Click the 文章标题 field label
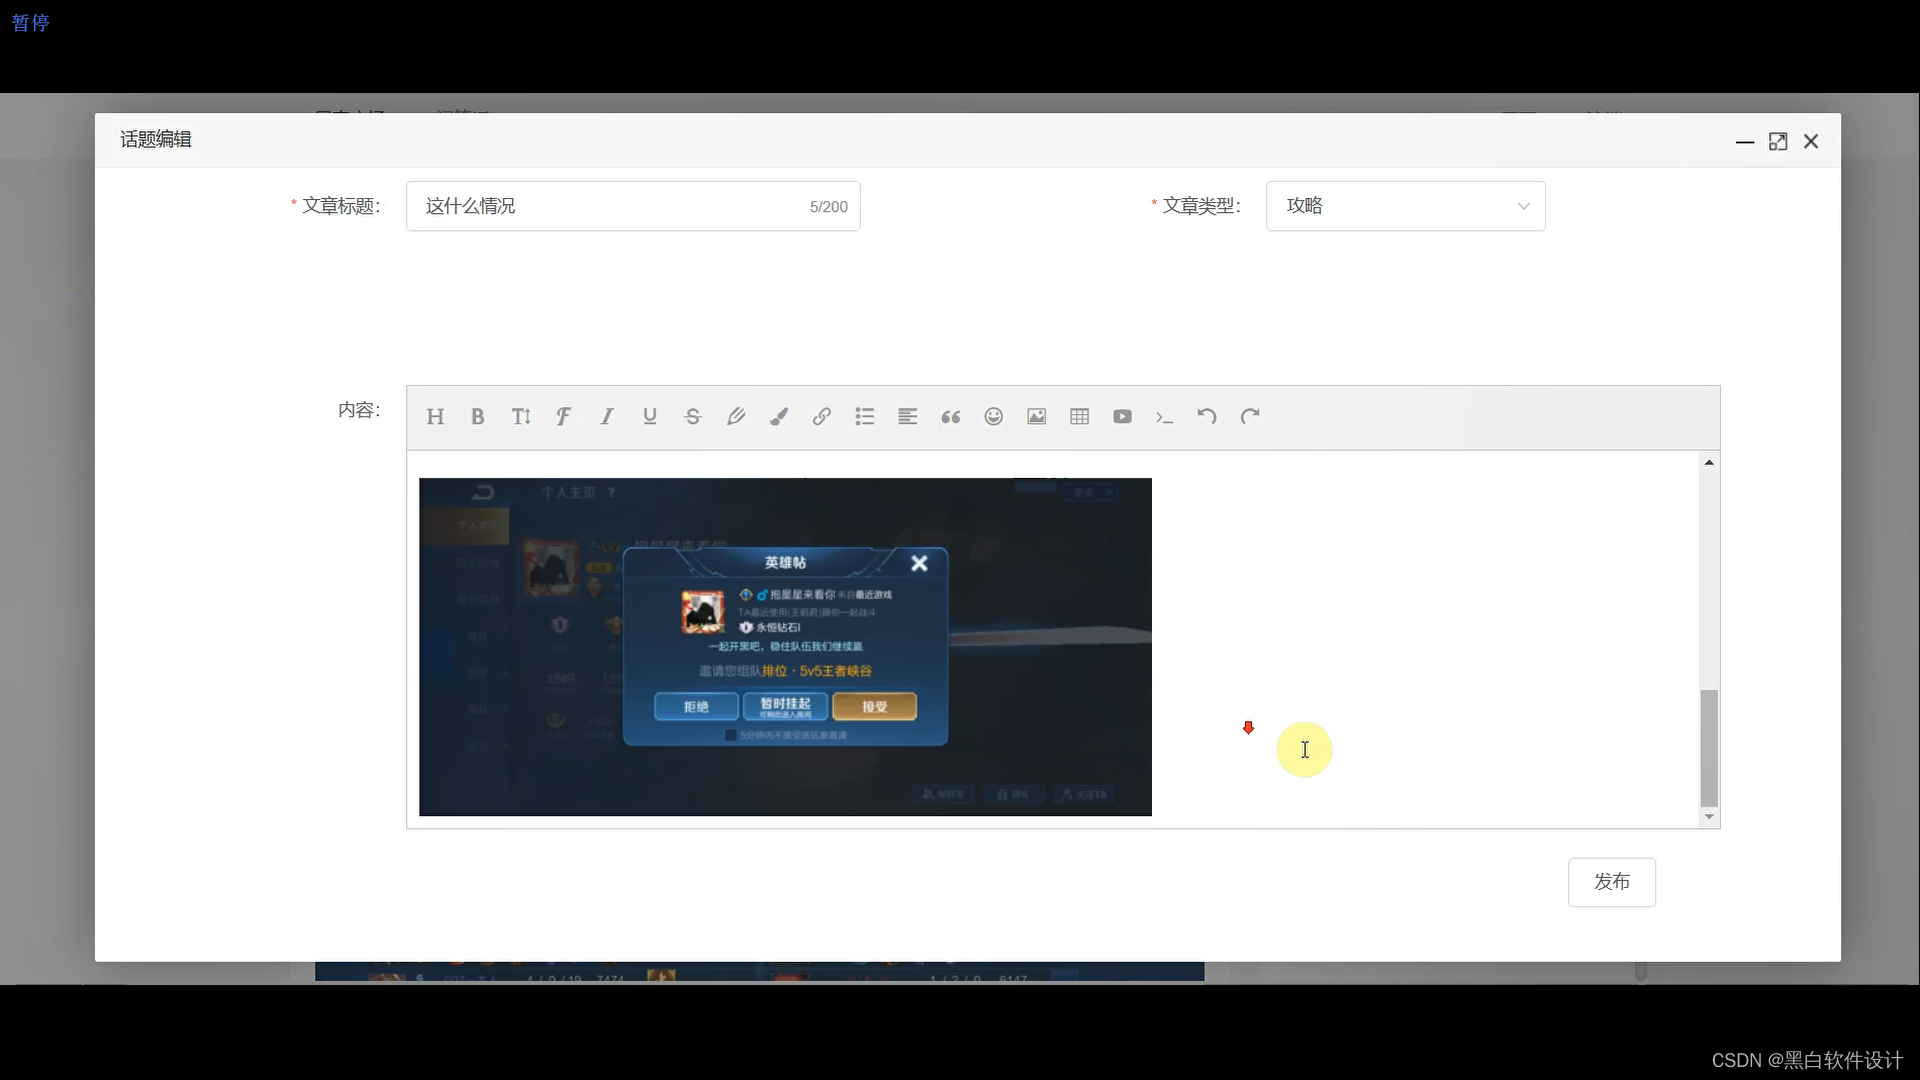Viewport: 1920px width, 1080px height. click(341, 206)
